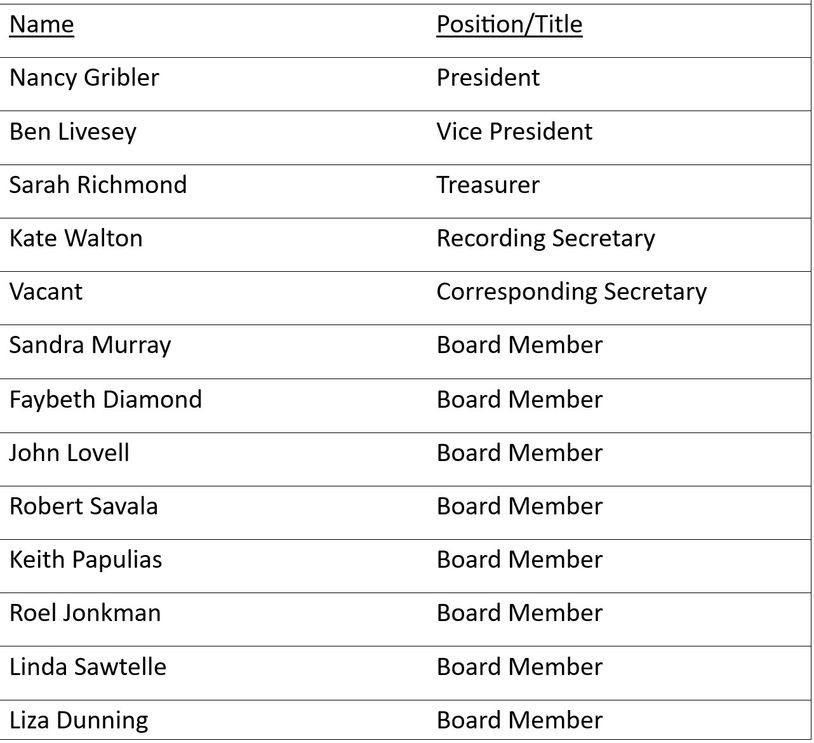Click the John Lovell name cell
This screenshot has height=743, width=814.
[x=69, y=452]
